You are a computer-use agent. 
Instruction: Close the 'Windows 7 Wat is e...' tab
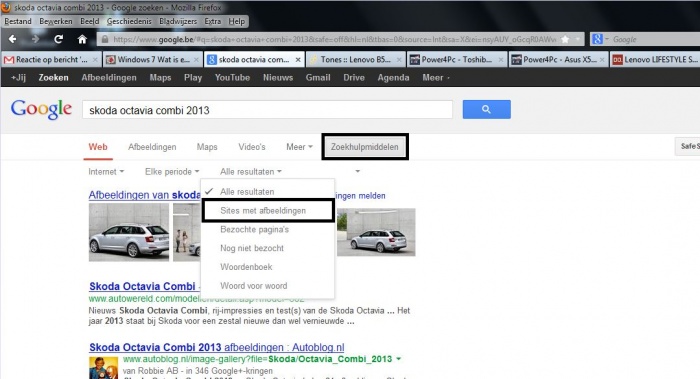pos(196,59)
